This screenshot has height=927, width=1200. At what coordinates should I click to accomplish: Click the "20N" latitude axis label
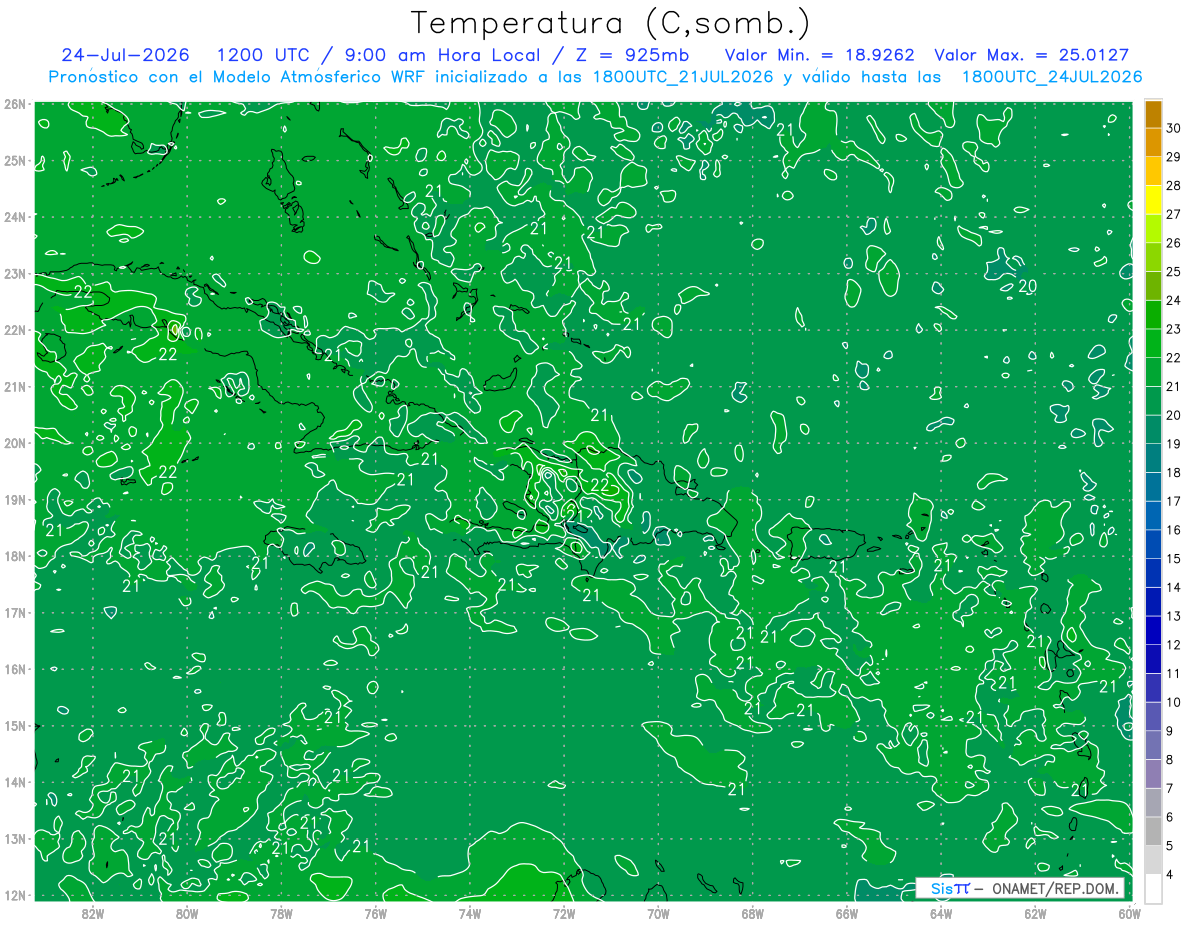[x=14, y=443]
